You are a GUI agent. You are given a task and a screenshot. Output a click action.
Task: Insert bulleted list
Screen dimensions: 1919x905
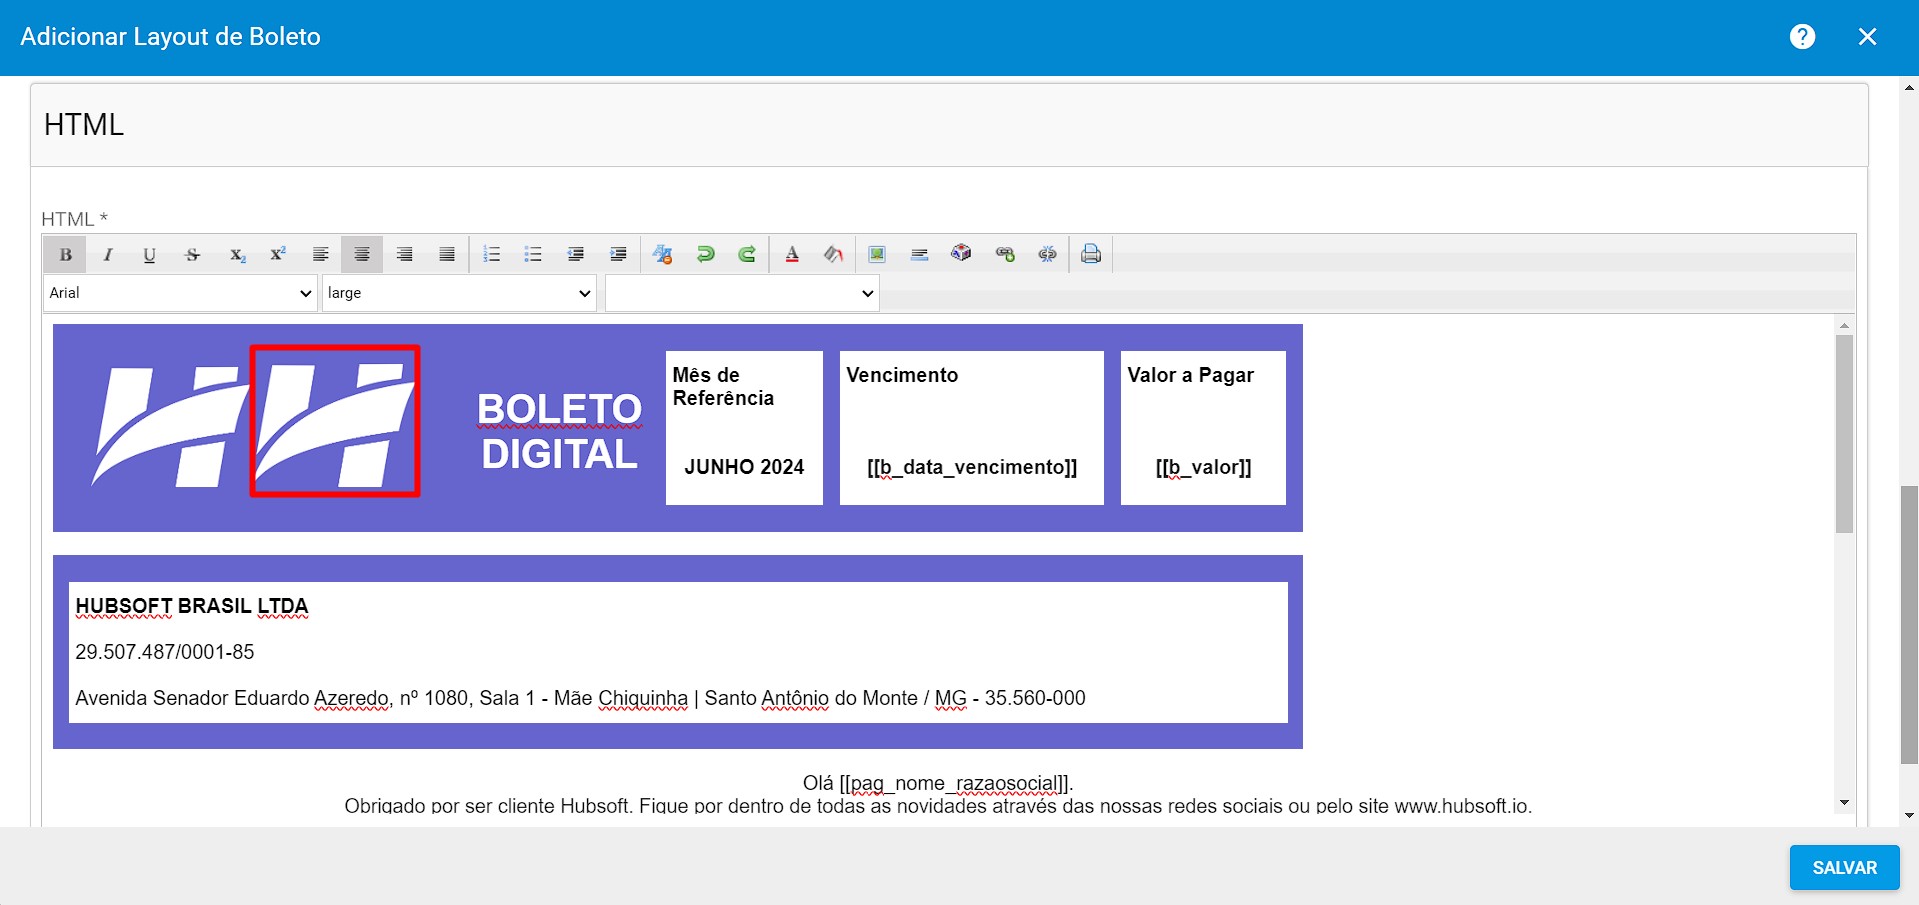click(x=533, y=255)
